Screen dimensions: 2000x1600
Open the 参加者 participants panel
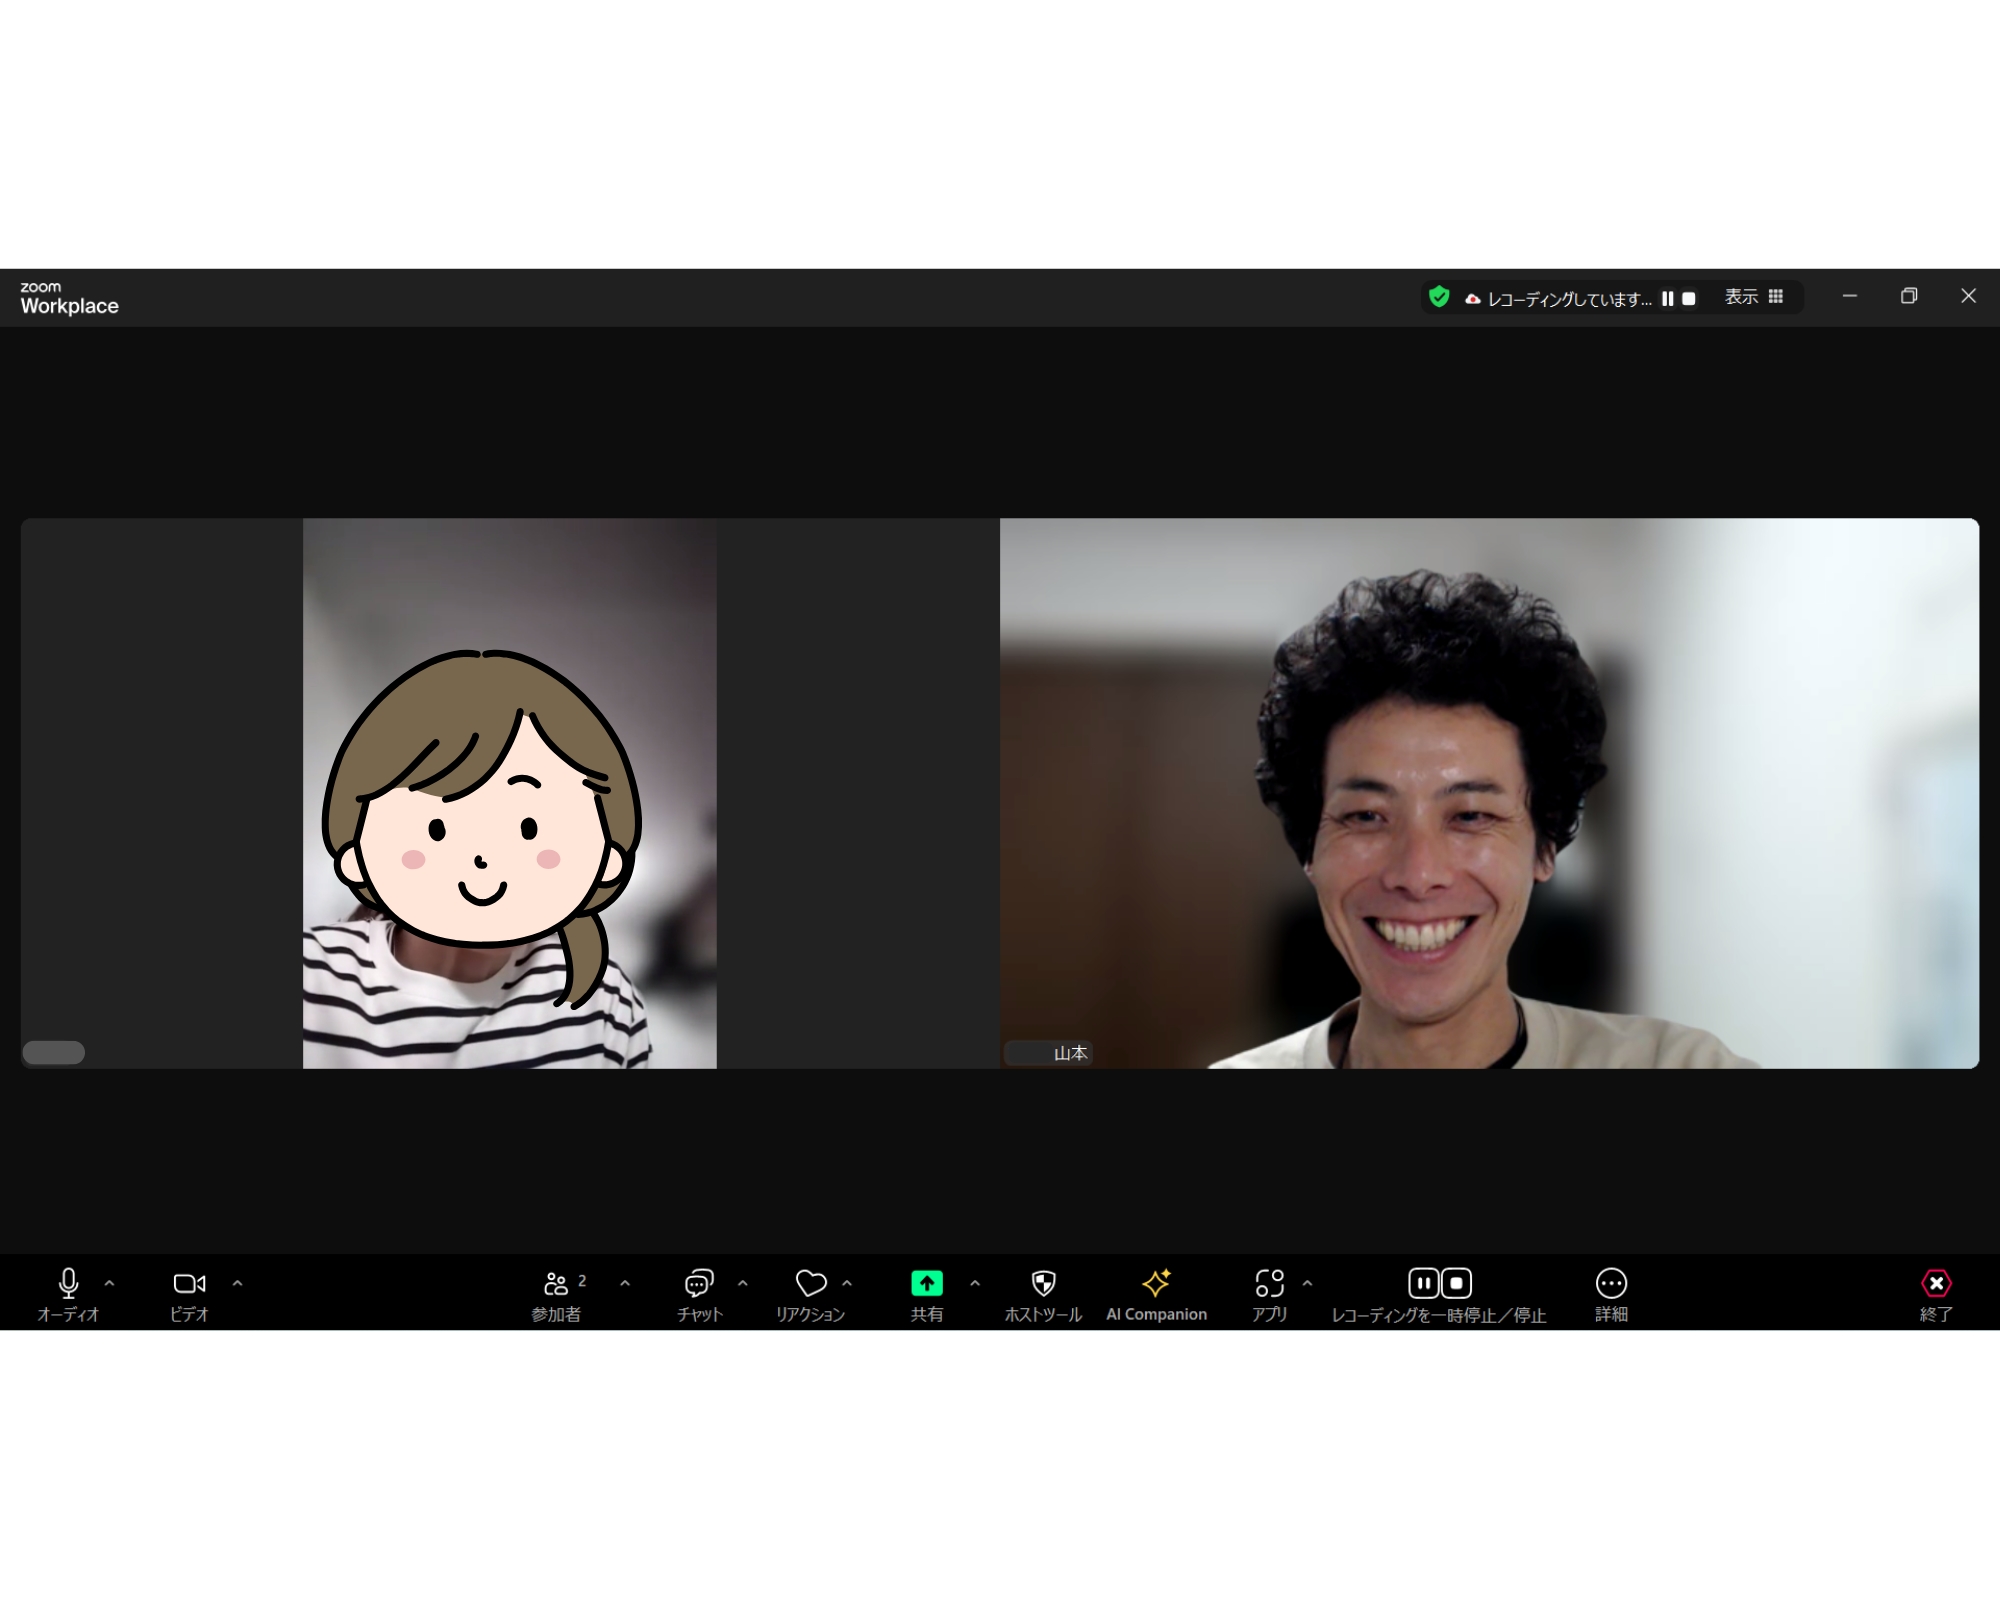(x=556, y=1284)
